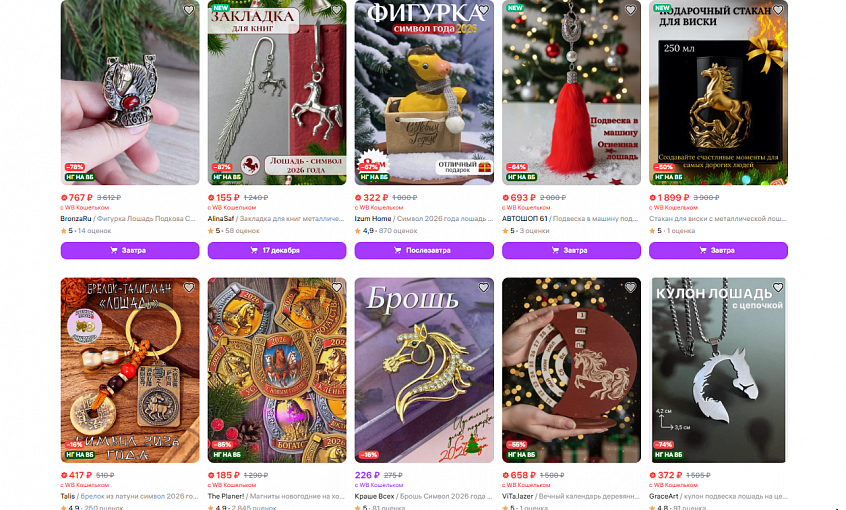Add whiskey glass to cart for 1 899 ₽
Viewport: 846px width, 510px height.
[718, 250]
